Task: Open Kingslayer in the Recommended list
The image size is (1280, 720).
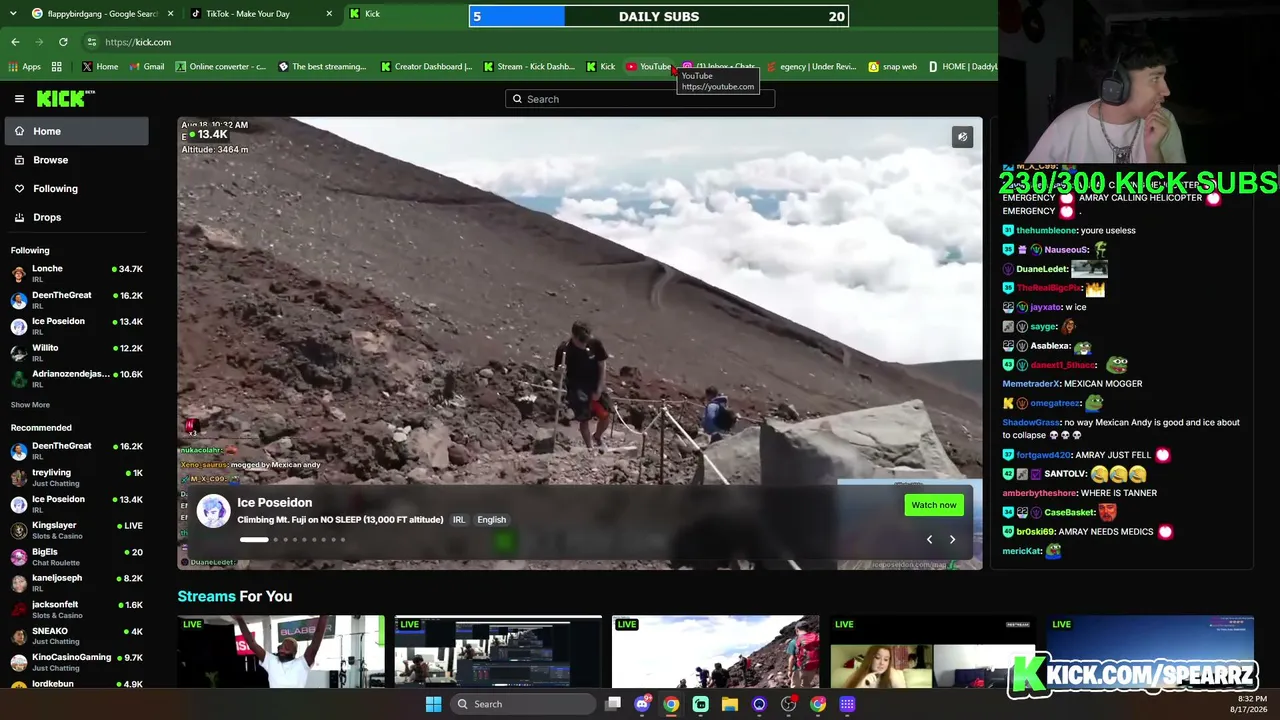Action: (76, 531)
